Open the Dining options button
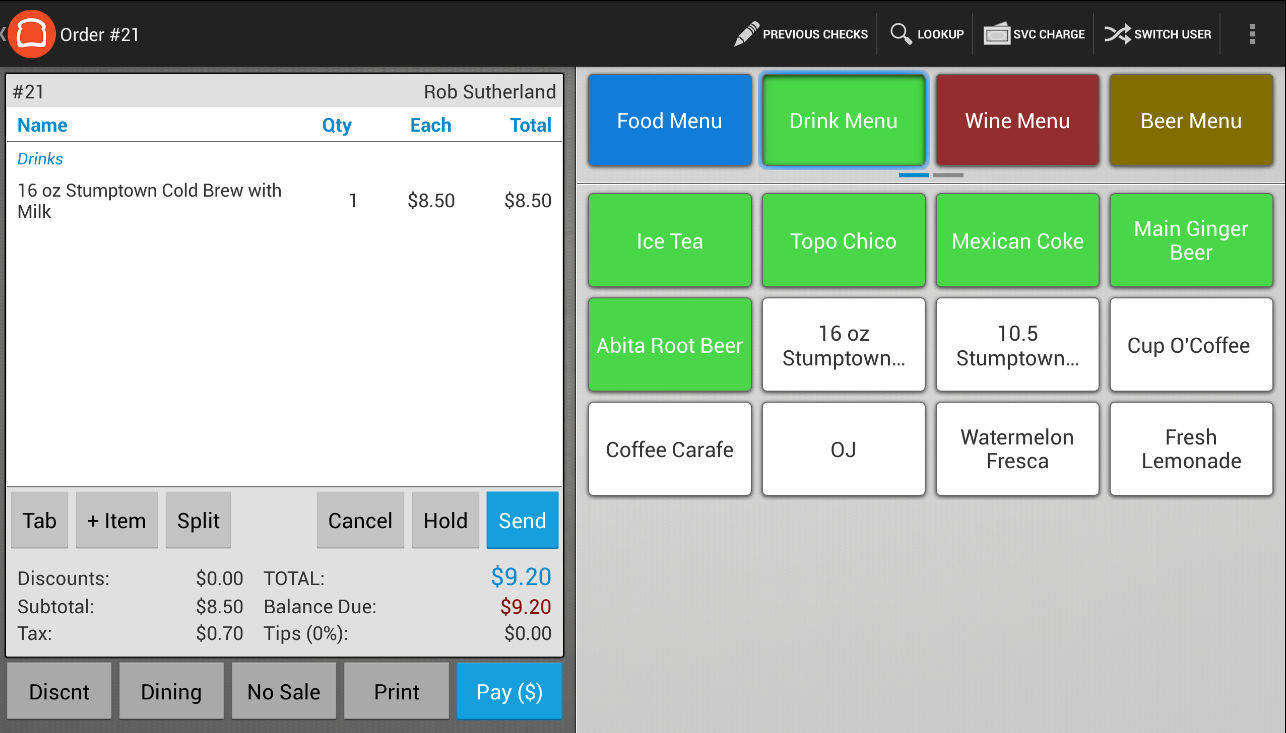The width and height of the screenshot is (1286, 733). tap(171, 692)
